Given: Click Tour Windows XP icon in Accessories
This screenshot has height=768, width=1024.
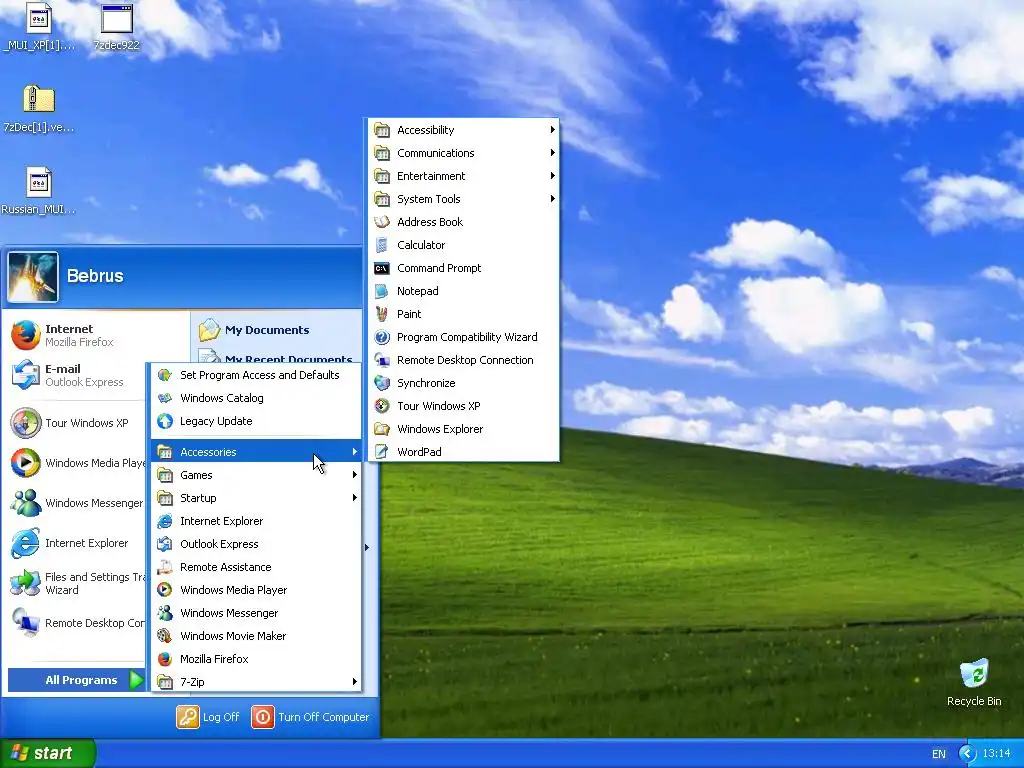Looking at the screenshot, I should 382,406.
